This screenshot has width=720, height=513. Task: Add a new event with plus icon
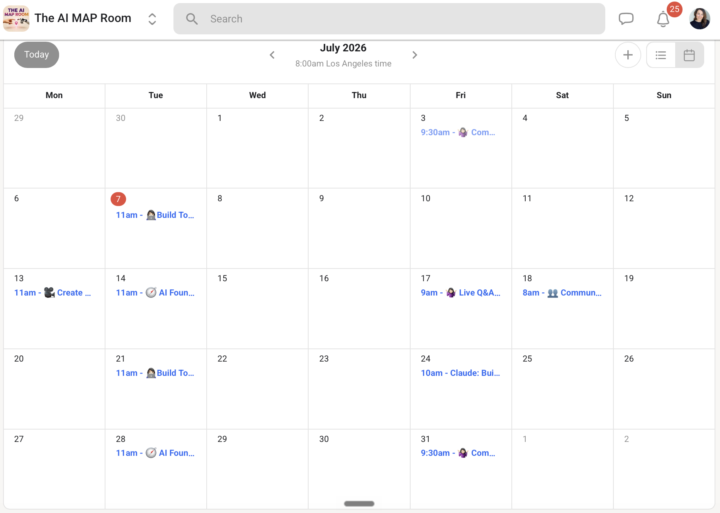pyautogui.click(x=628, y=55)
